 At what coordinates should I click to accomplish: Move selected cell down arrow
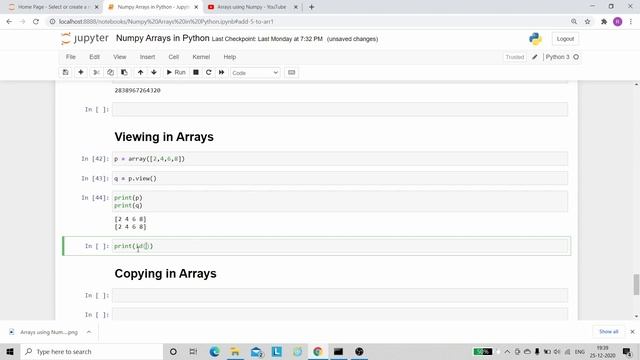[x=154, y=72]
